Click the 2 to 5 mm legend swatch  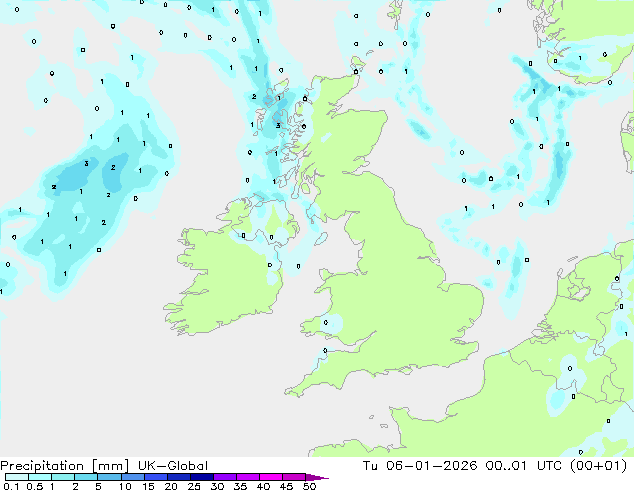click(86, 477)
